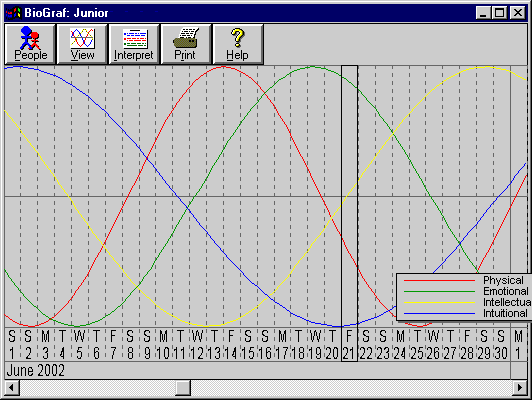Click the left scrollbar arrow
Viewport: 532px width, 400px height.
pyautogui.click(x=12, y=387)
